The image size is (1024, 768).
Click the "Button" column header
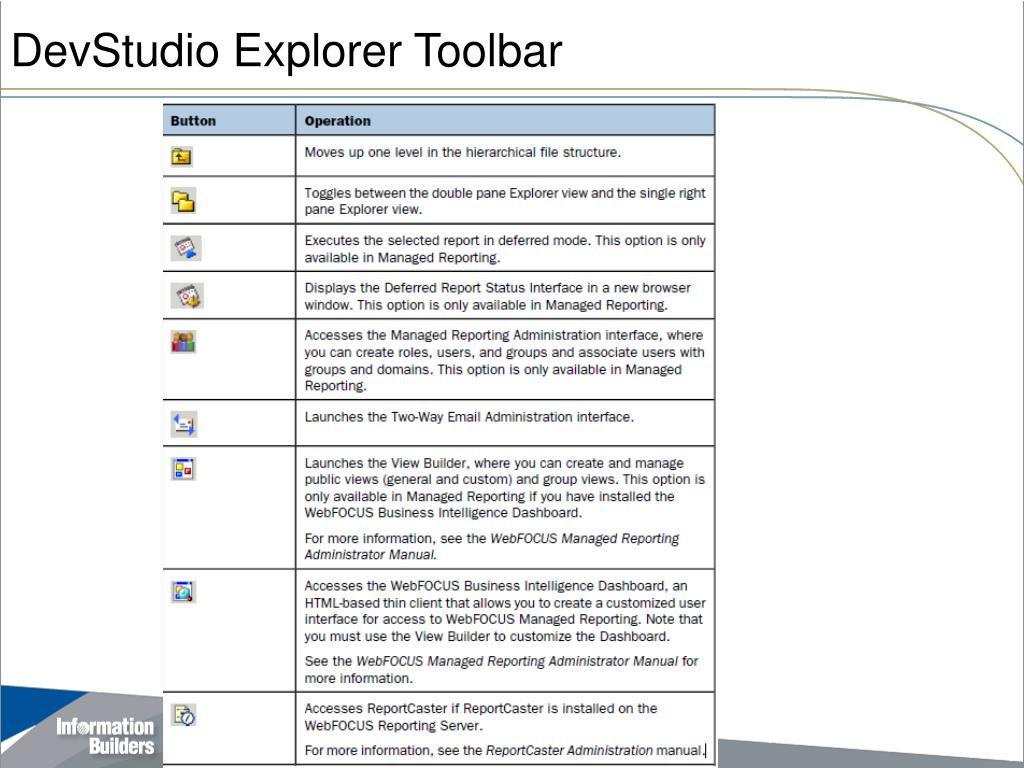(x=193, y=121)
